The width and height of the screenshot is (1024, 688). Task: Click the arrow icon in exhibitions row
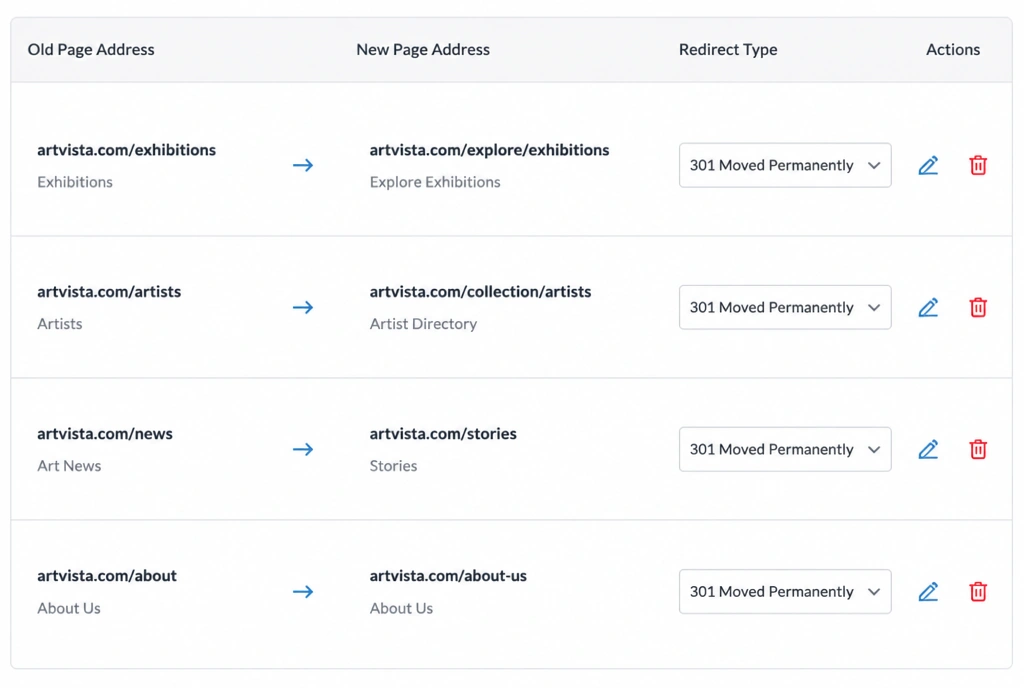click(303, 165)
